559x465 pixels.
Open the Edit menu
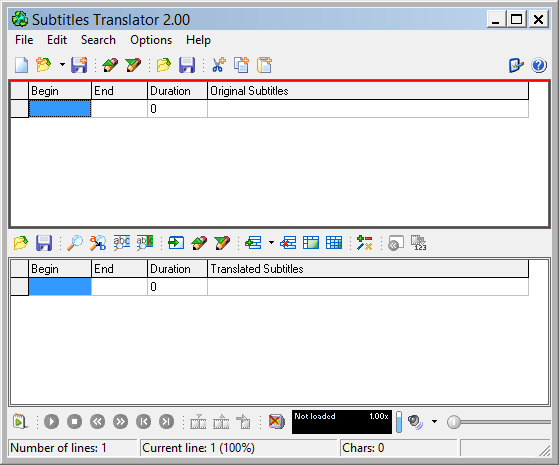pos(57,40)
